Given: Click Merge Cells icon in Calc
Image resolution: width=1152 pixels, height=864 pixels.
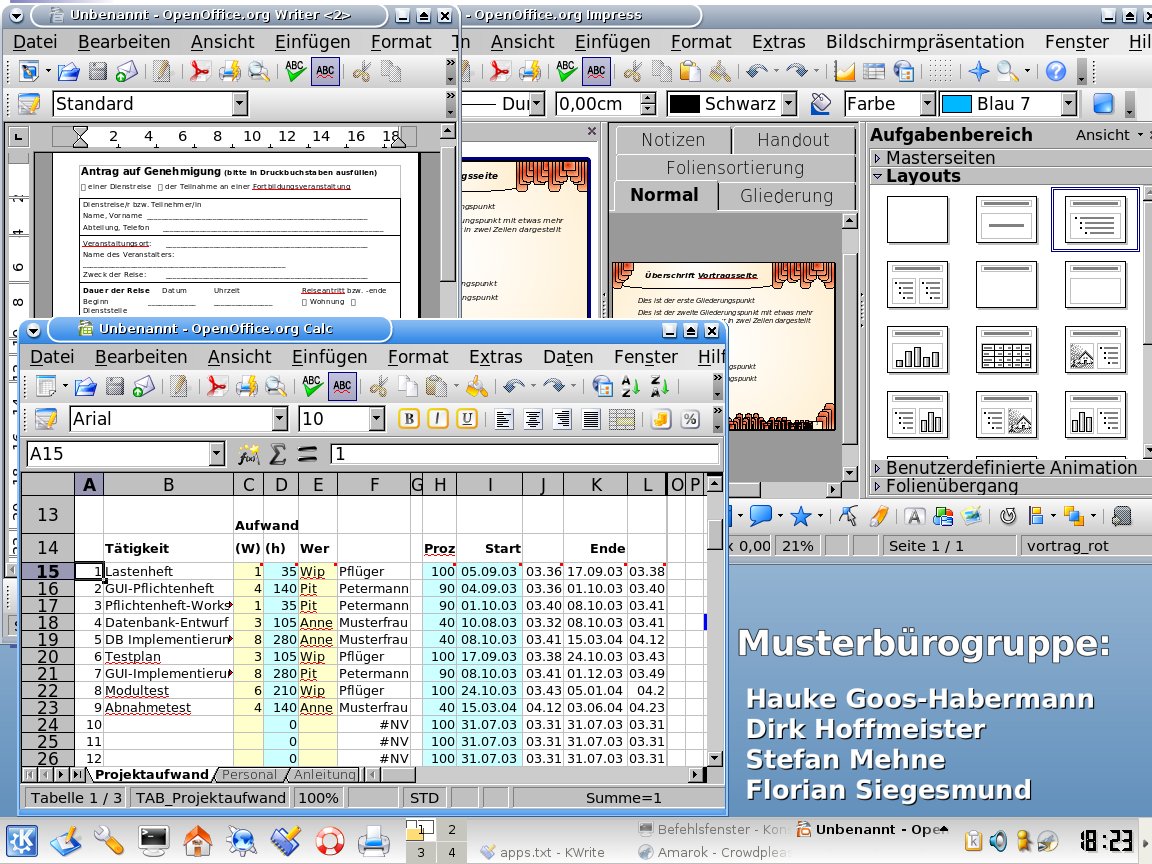Looking at the screenshot, I should click(622, 419).
